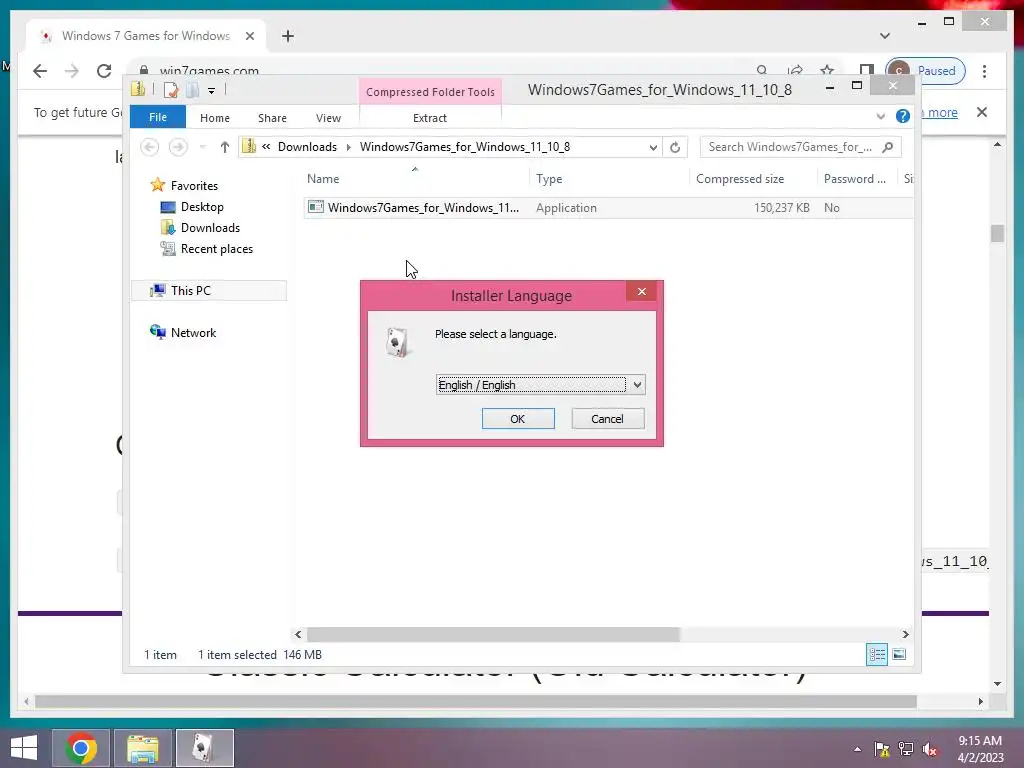Viewport: 1024px width, 768px height.
Task: Sort files by Name column header
Action: point(323,178)
